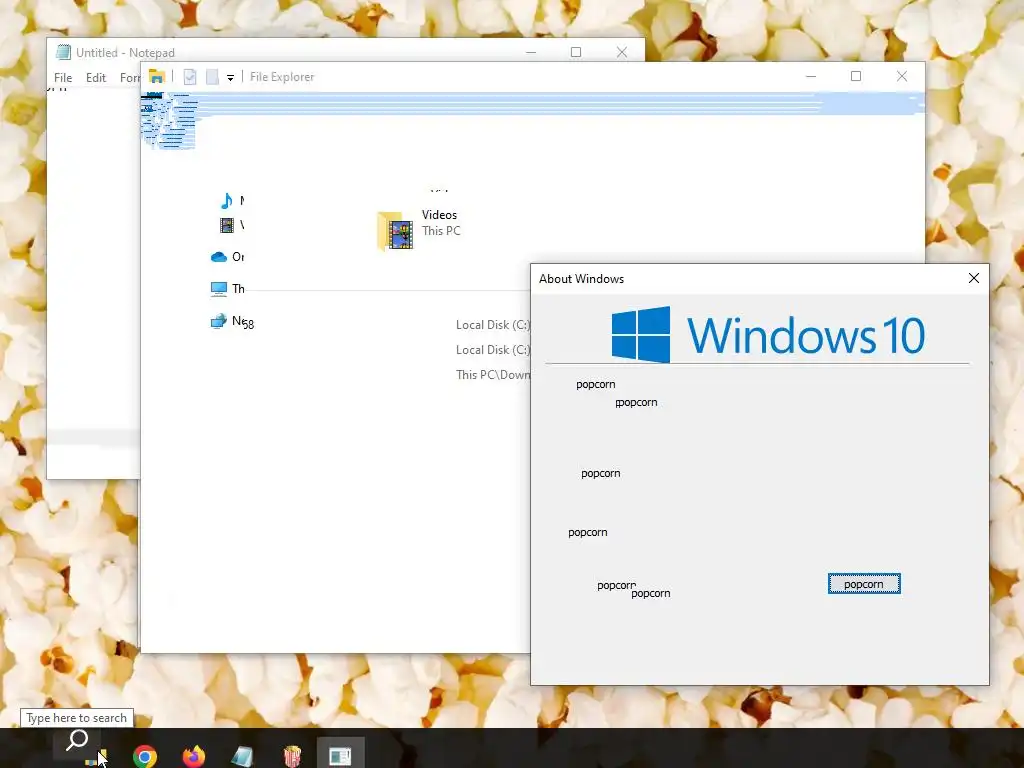
Task: Click the New folder icon in File Explorer toolbar
Action: click(212, 77)
